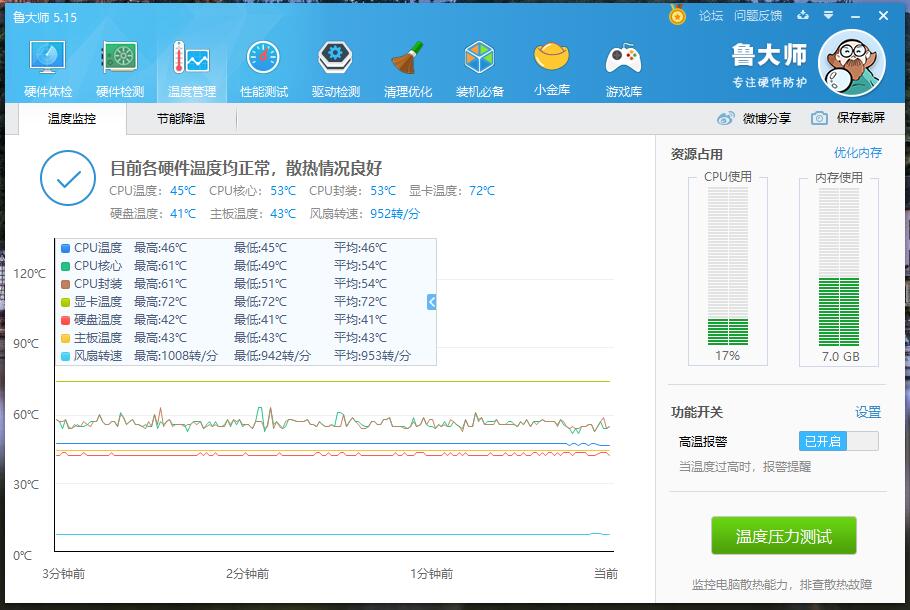Click the 硬盘温度: 41℃ reading

coord(153,214)
